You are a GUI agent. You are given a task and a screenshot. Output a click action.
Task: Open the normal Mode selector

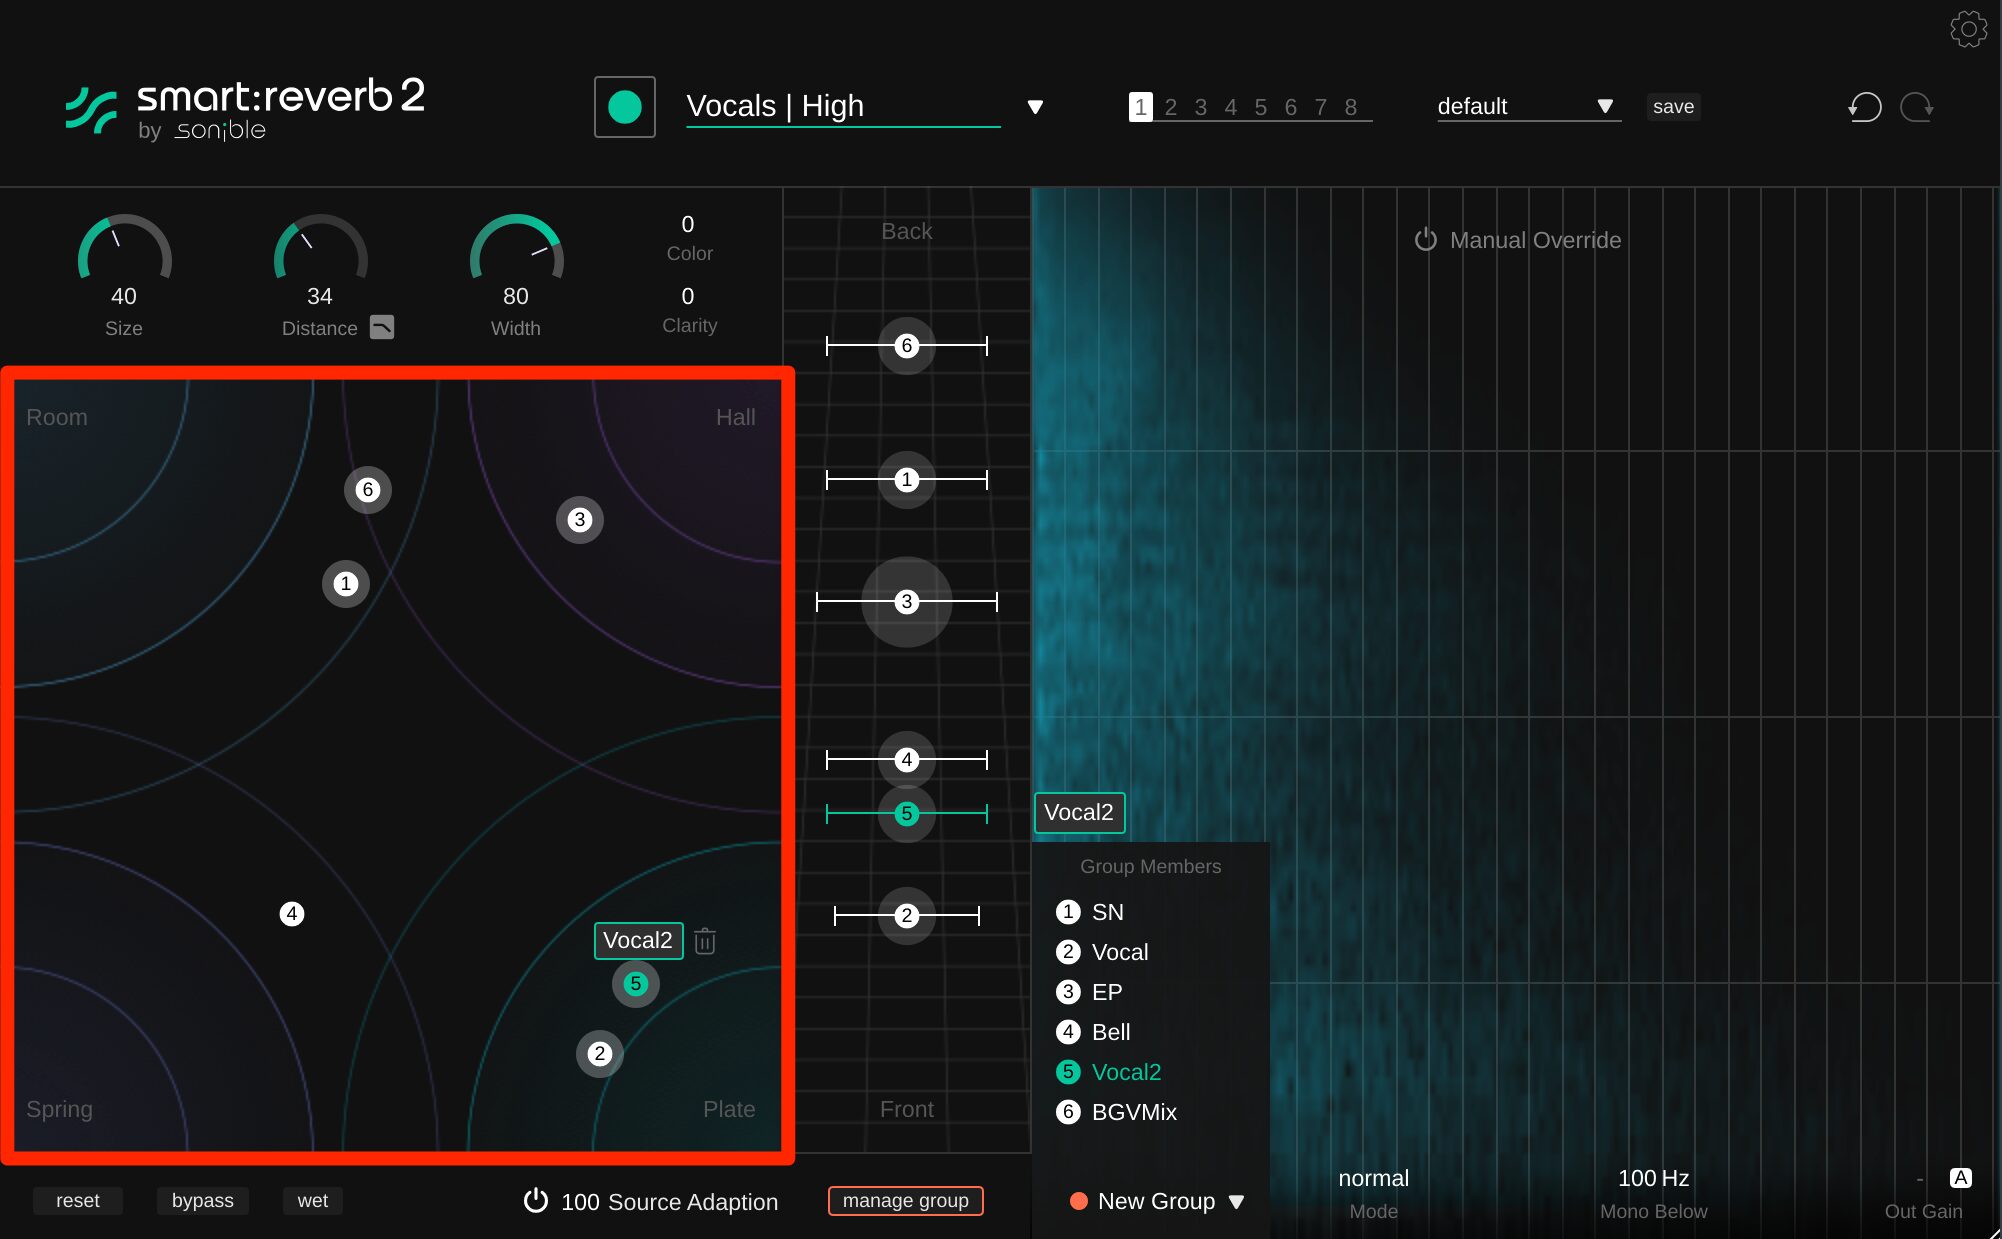pyautogui.click(x=1374, y=1178)
